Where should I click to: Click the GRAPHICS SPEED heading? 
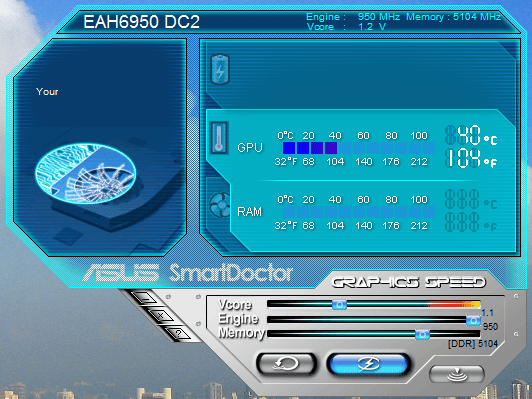(x=409, y=282)
